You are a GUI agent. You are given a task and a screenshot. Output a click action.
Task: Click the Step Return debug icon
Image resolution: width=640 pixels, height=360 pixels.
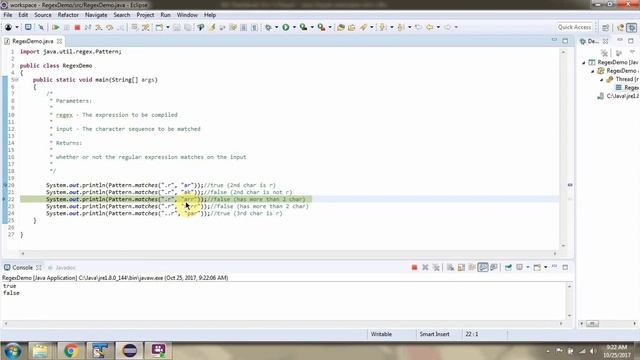[120, 27]
